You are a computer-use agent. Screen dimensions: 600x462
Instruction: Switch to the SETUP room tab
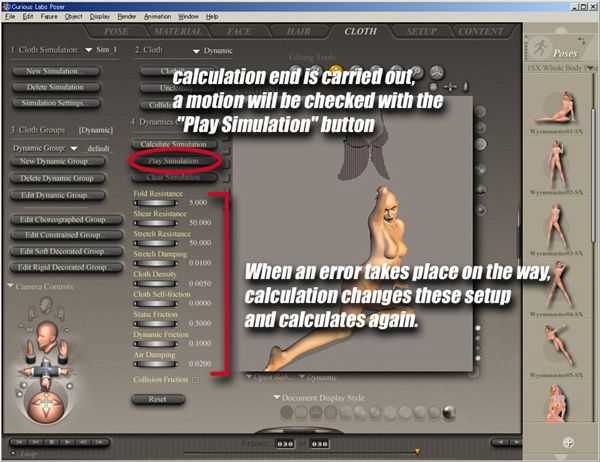[x=421, y=31]
